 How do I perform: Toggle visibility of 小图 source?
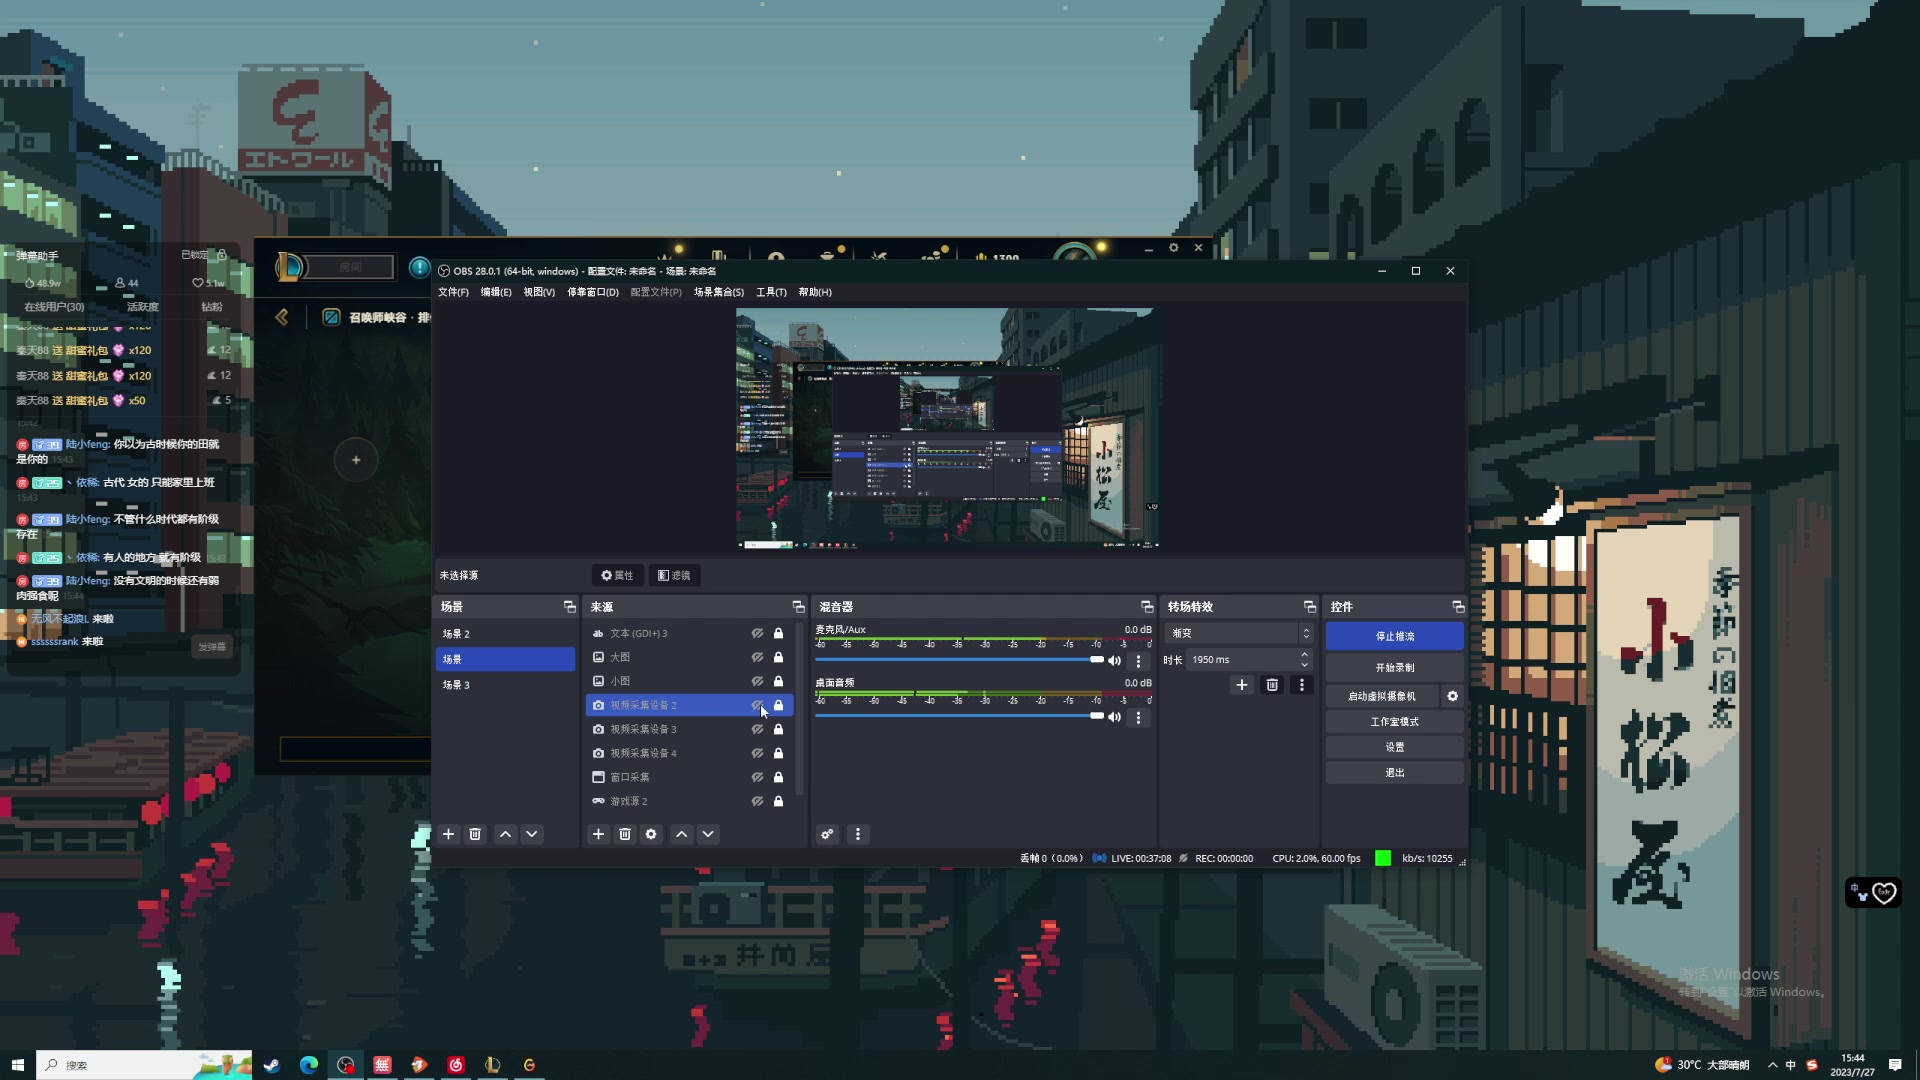(x=757, y=681)
